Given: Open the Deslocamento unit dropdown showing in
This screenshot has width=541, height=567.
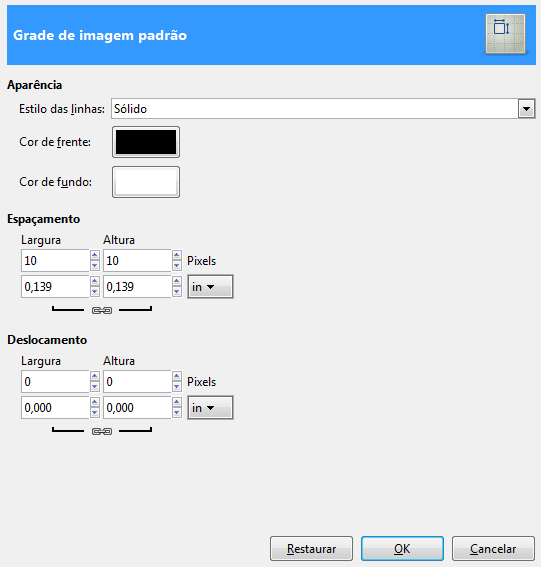Looking at the screenshot, I should point(210,408).
